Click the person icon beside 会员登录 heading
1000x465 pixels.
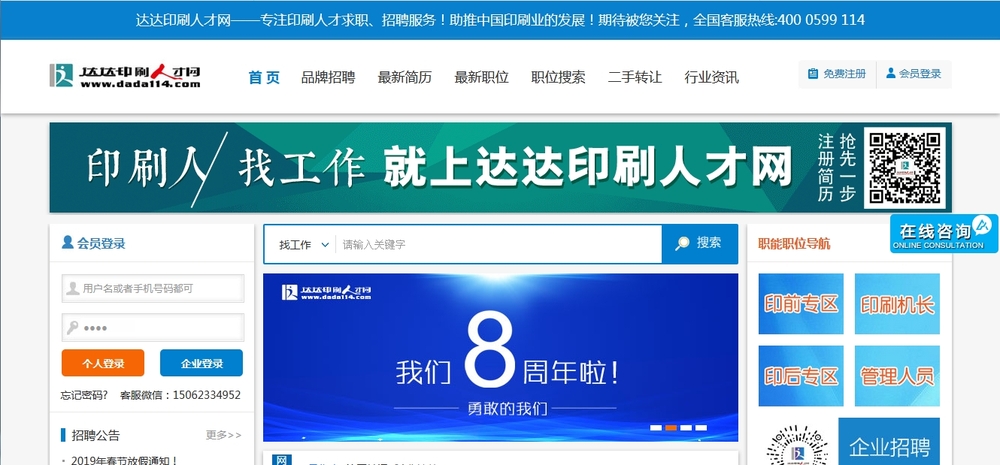[68, 242]
